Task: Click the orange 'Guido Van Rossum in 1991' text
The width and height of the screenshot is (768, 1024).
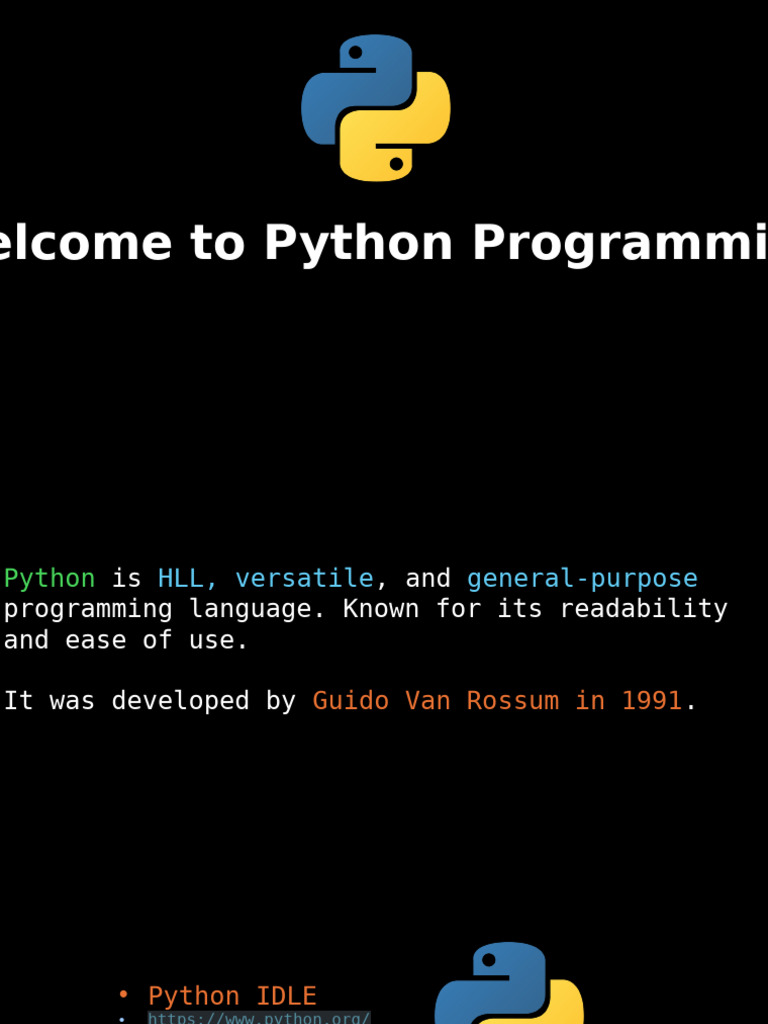Action: click(x=497, y=701)
